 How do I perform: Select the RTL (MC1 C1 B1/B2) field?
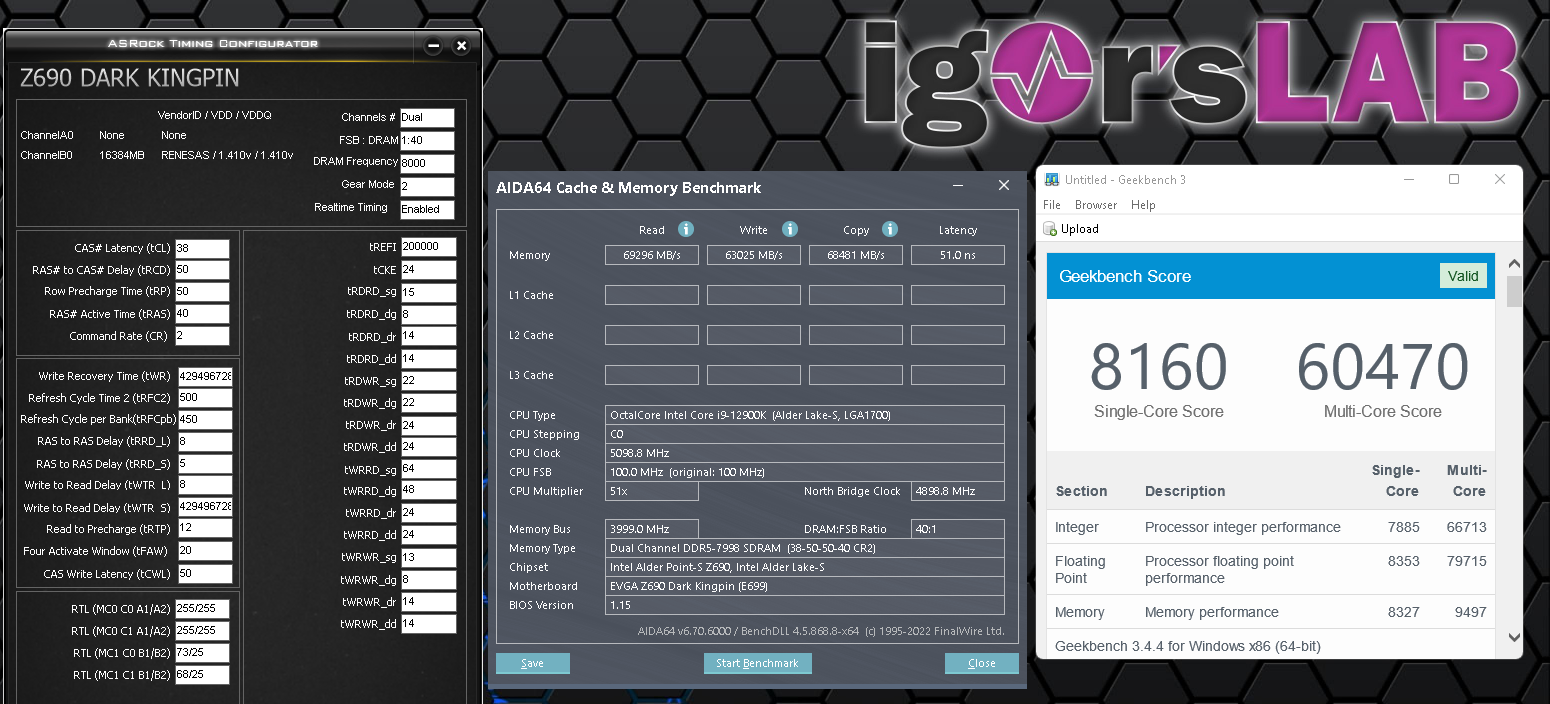202,675
